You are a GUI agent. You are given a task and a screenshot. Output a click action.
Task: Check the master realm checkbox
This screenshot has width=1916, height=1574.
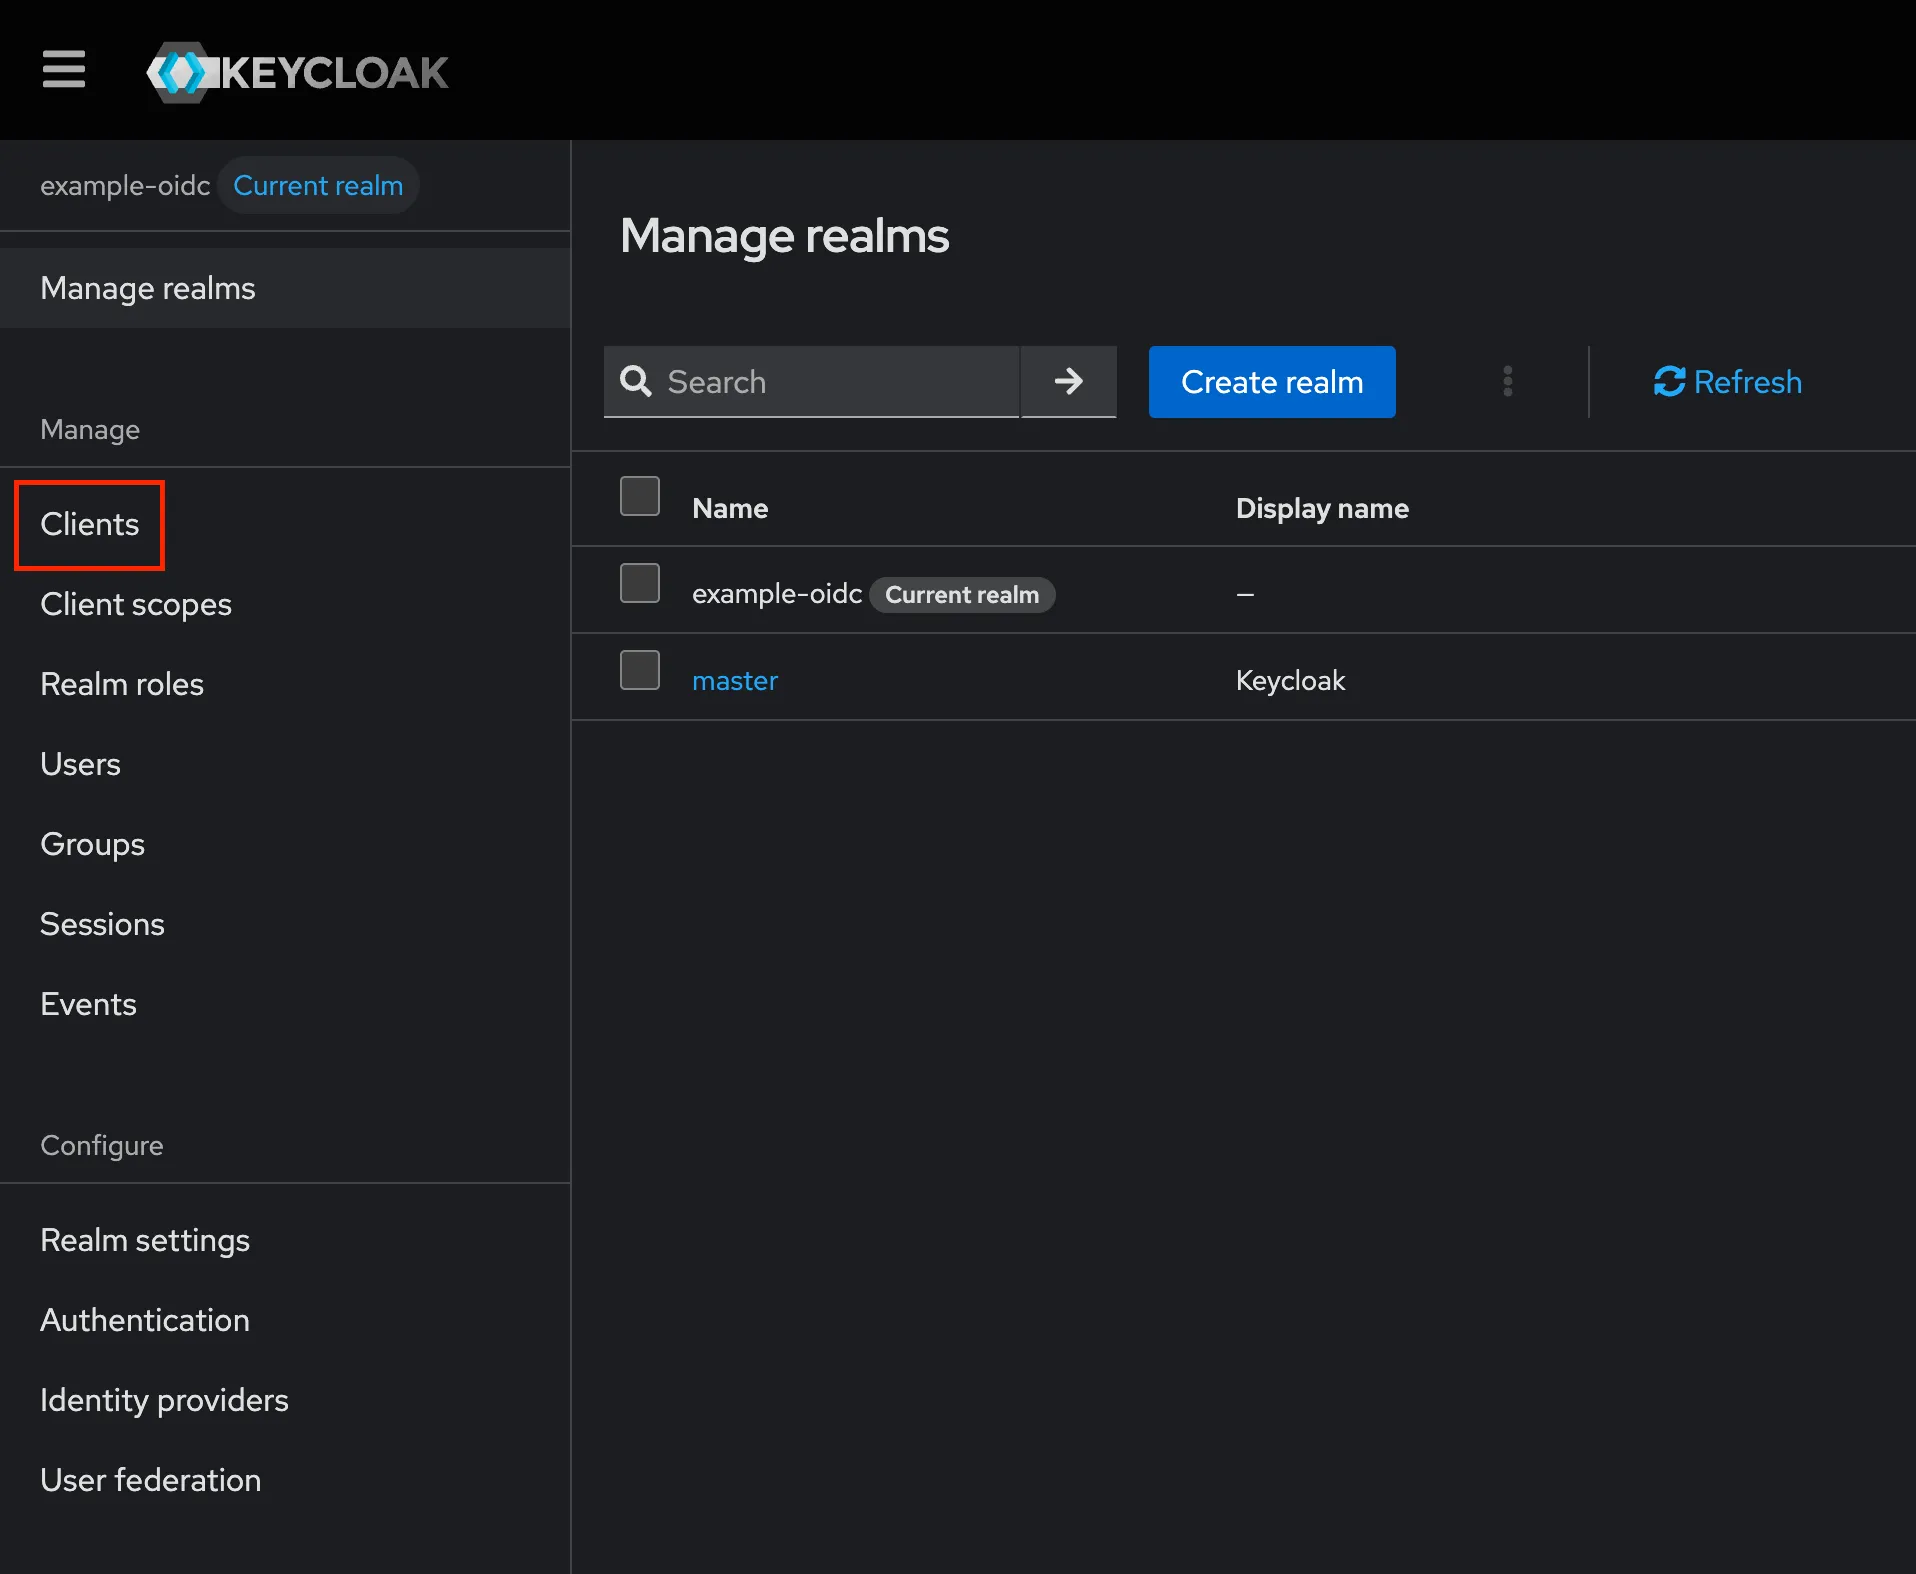(639, 670)
